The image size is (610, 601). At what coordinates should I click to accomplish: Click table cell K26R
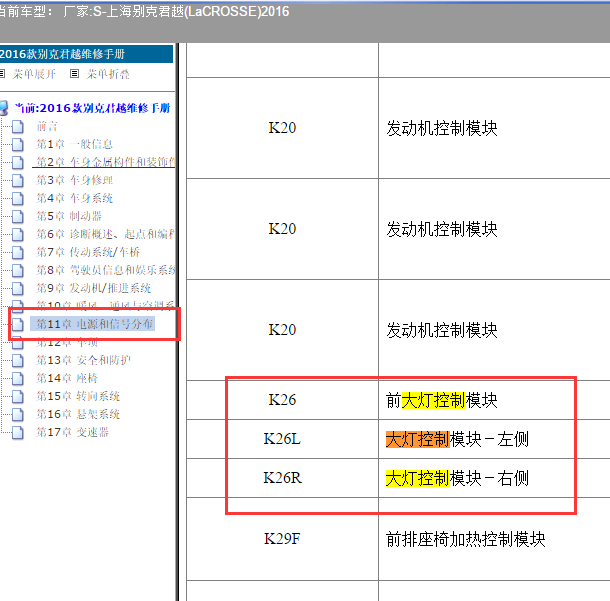pos(282,478)
